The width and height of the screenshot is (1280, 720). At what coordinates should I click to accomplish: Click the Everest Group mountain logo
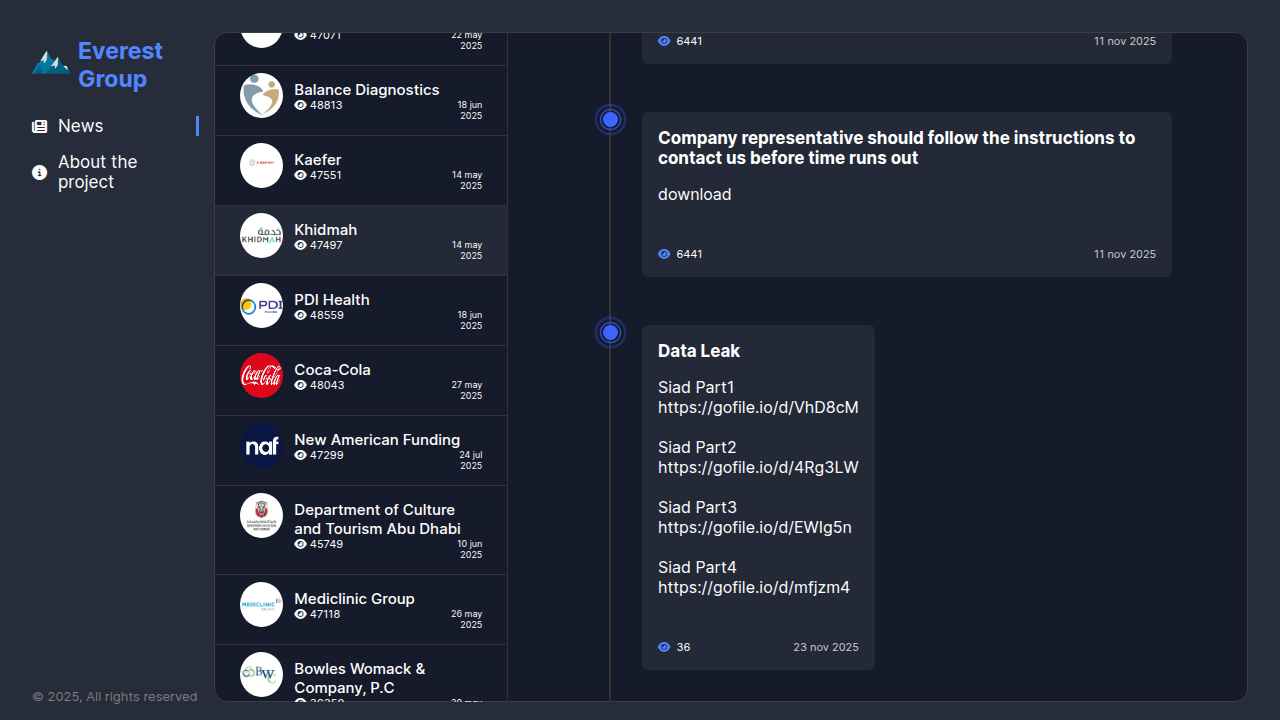[x=50, y=64]
